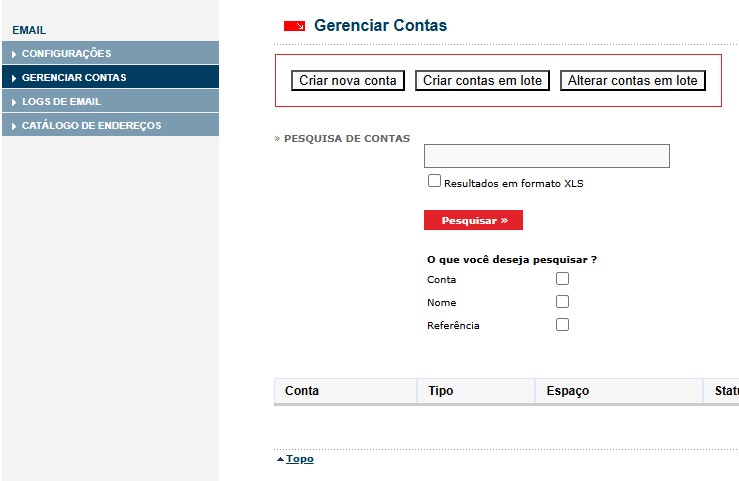Toggle the Referência checkbox
The width and height of the screenshot is (739, 481).
(562, 325)
